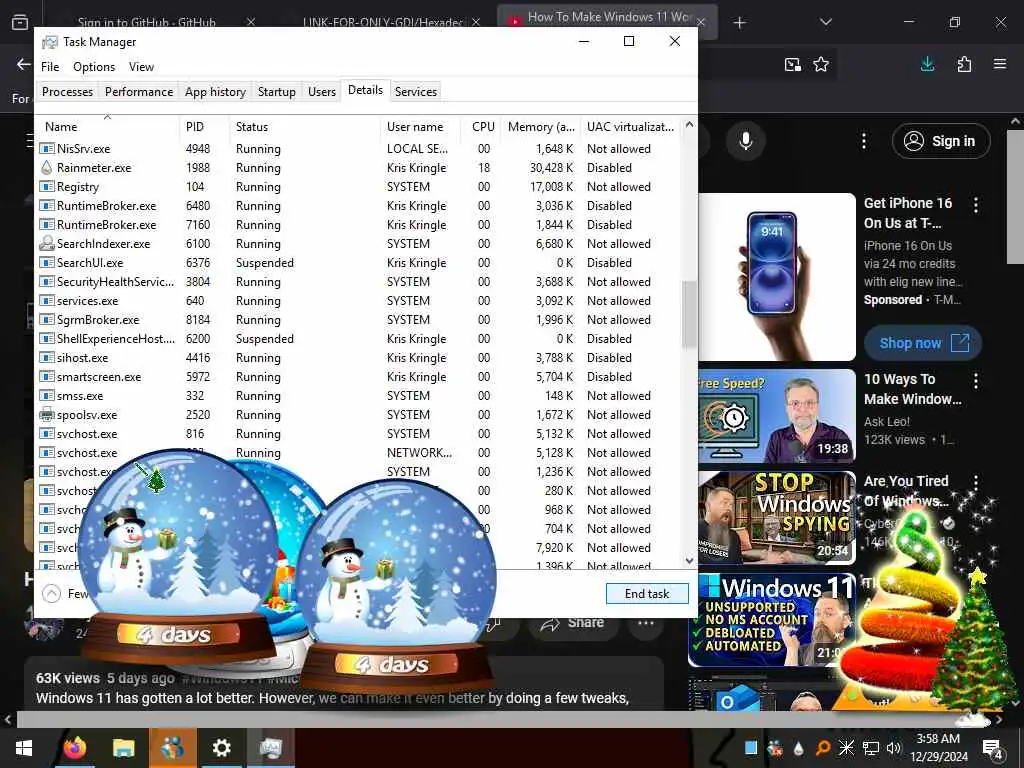Screen dimensions: 1024x768
Task: Expand the list all tabs chevron
Action: pyautogui.click(x=826, y=22)
